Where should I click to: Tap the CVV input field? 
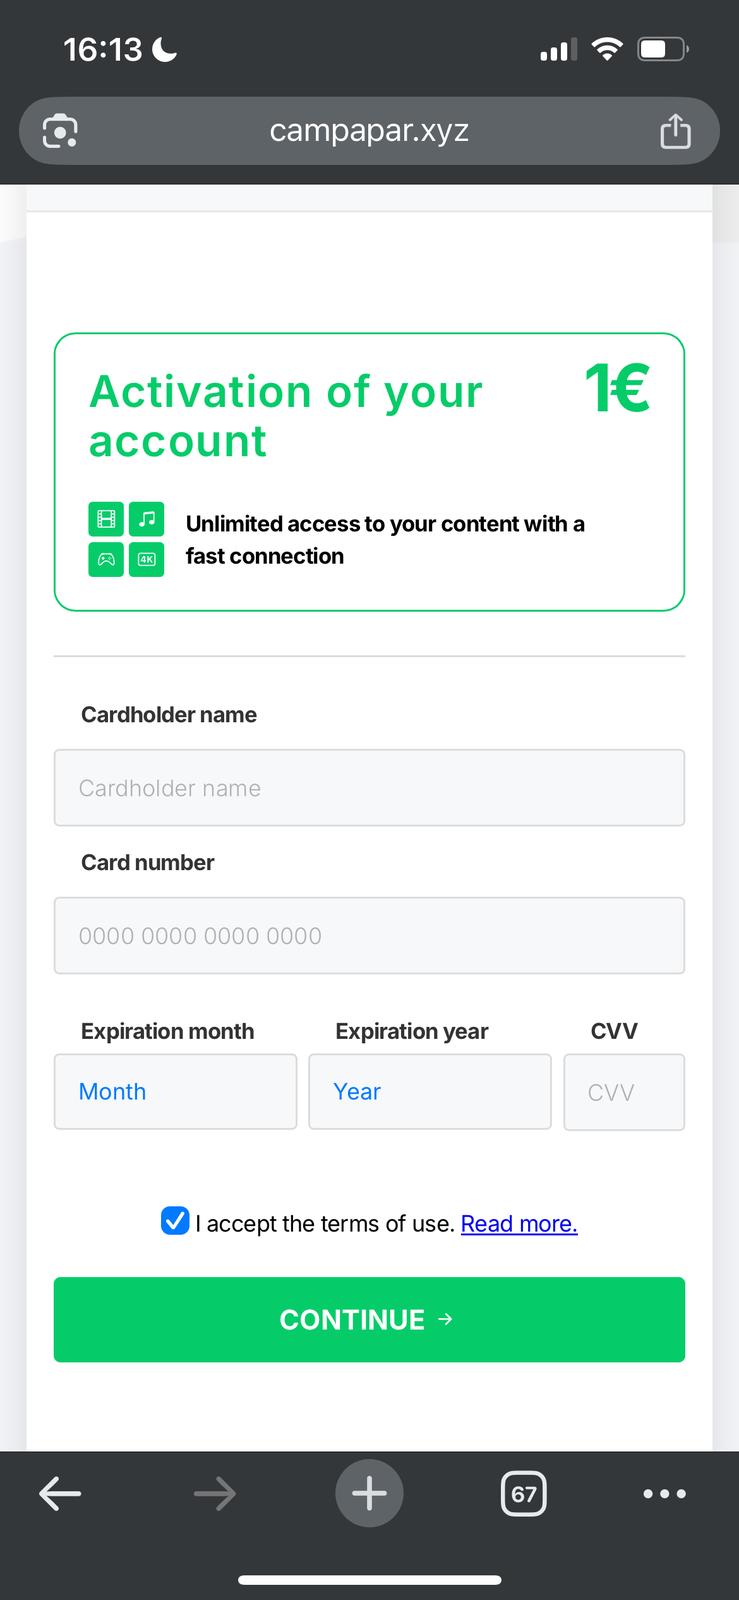coord(624,1092)
